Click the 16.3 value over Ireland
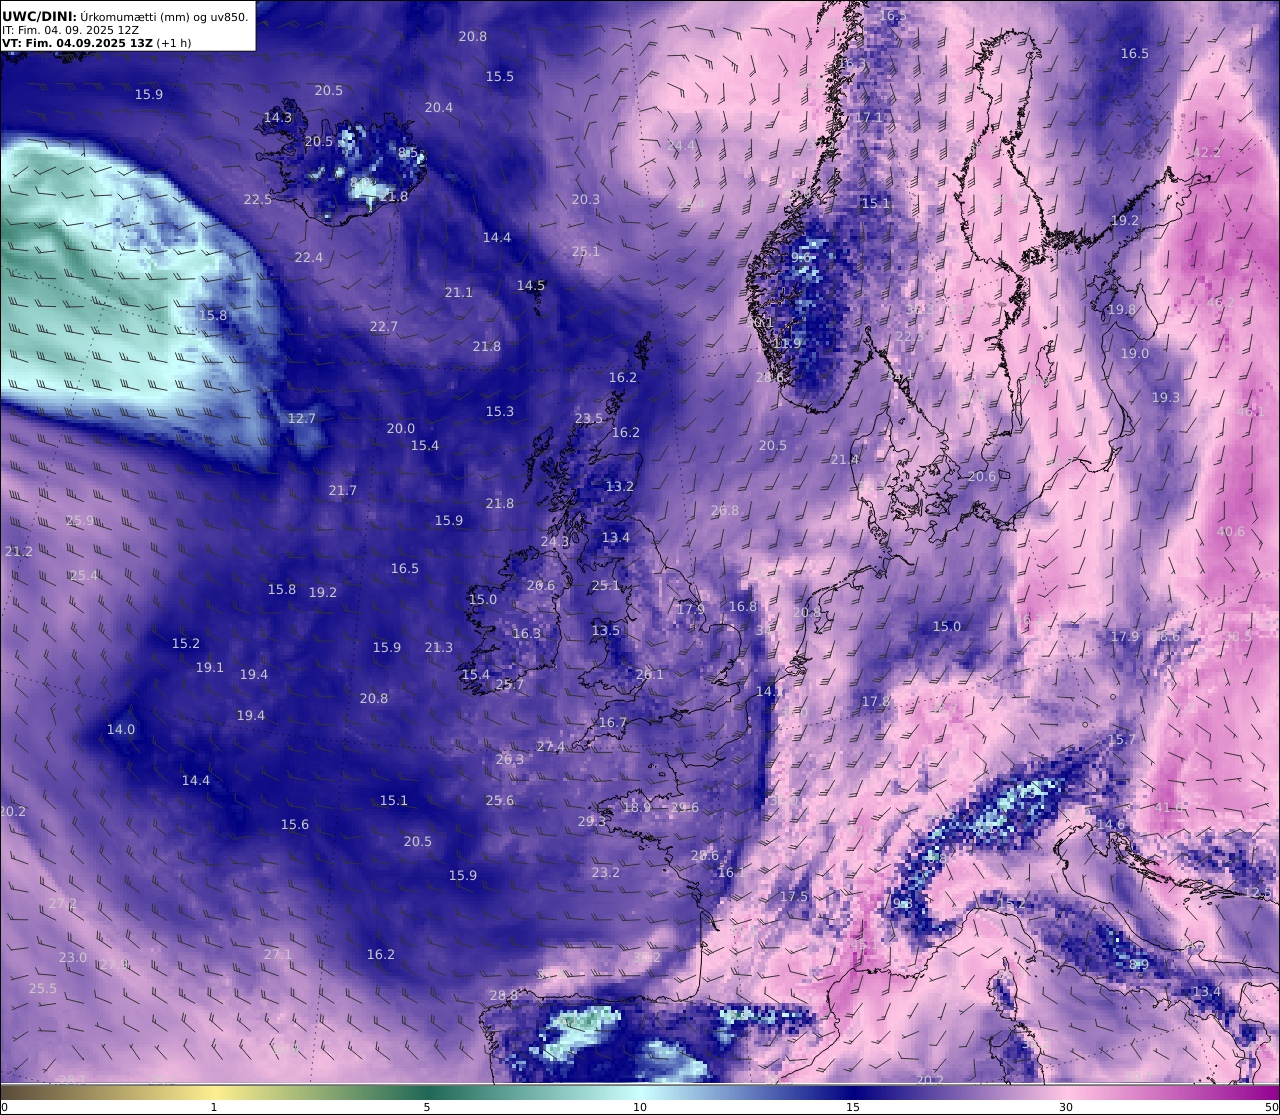Viewport: 1280px width, 1115px height. (x=527, y=633)
